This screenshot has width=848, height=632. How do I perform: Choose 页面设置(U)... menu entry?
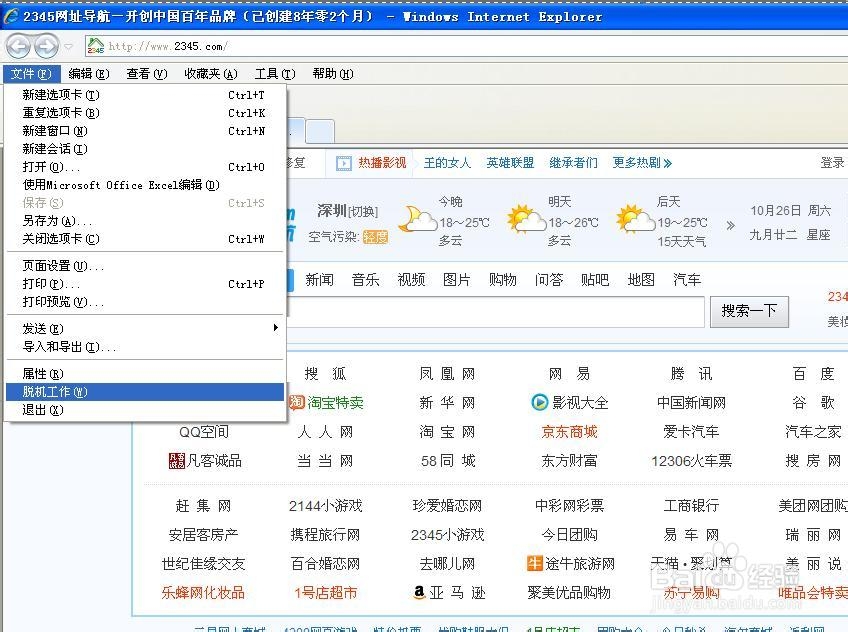(x=144, y=265)
